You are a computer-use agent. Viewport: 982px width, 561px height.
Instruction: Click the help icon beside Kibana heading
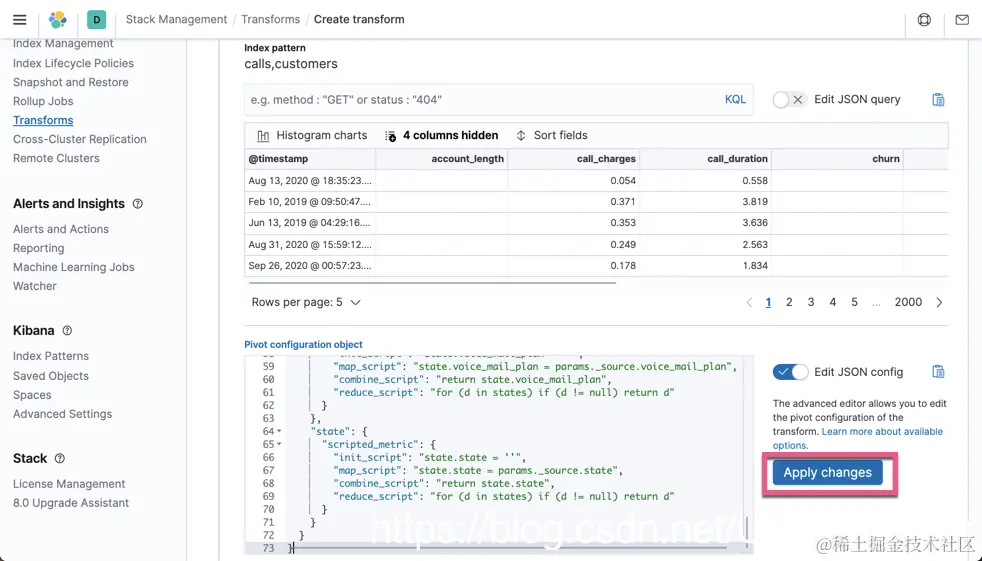(67, 331)
